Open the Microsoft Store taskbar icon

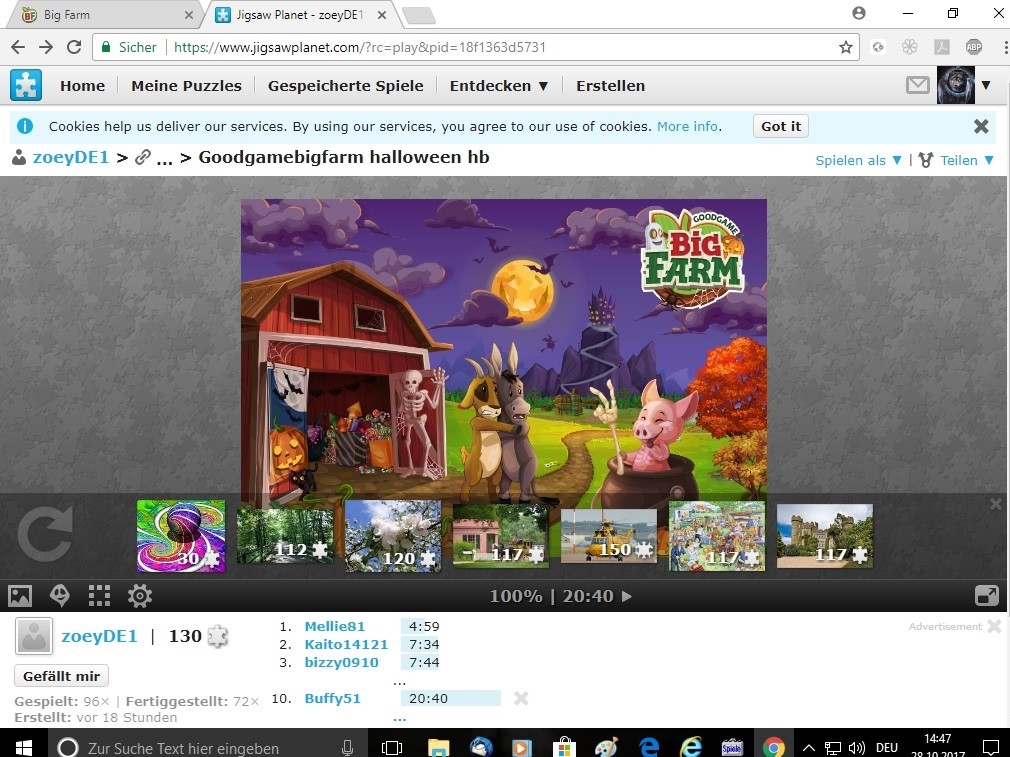point(564,747)
